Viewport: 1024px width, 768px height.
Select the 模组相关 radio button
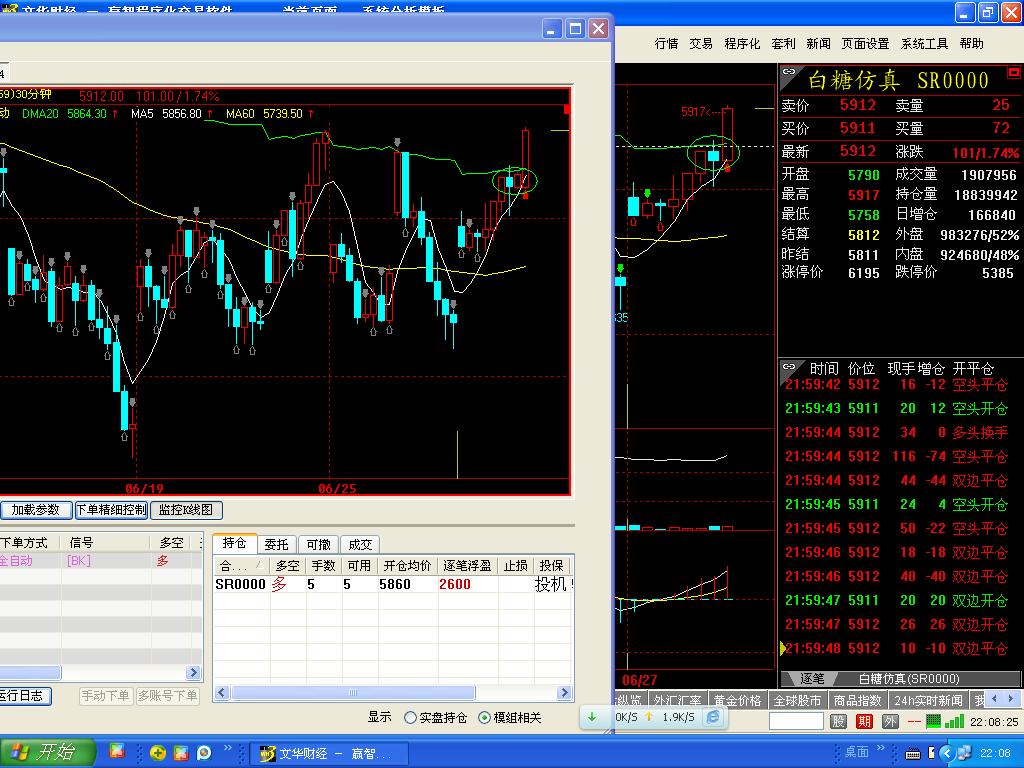point(485,717)
